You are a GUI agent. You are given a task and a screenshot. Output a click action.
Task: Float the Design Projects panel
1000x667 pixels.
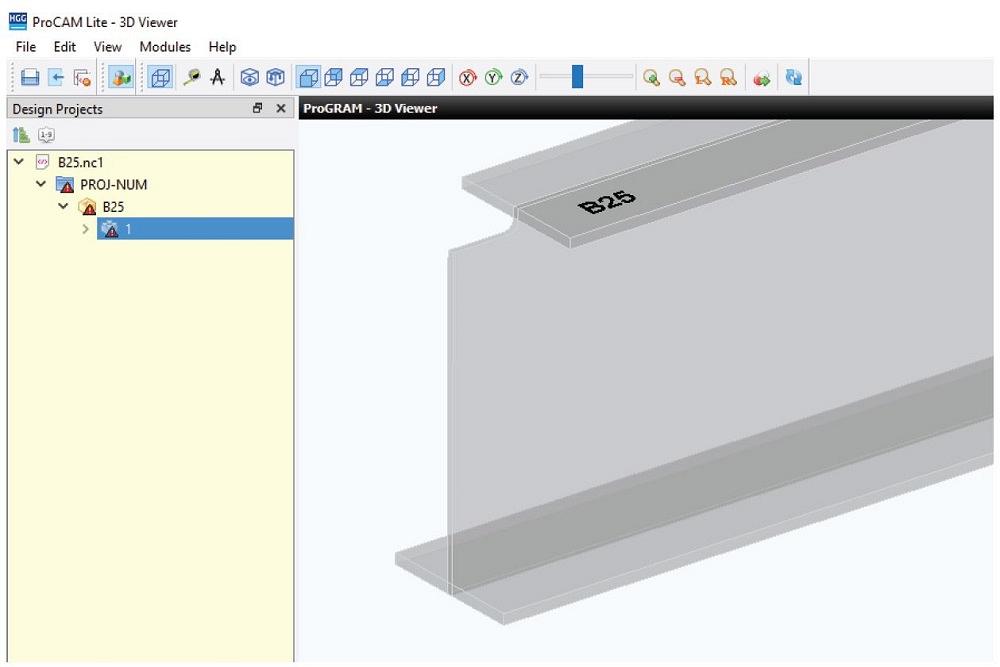[x=258, y=108]
